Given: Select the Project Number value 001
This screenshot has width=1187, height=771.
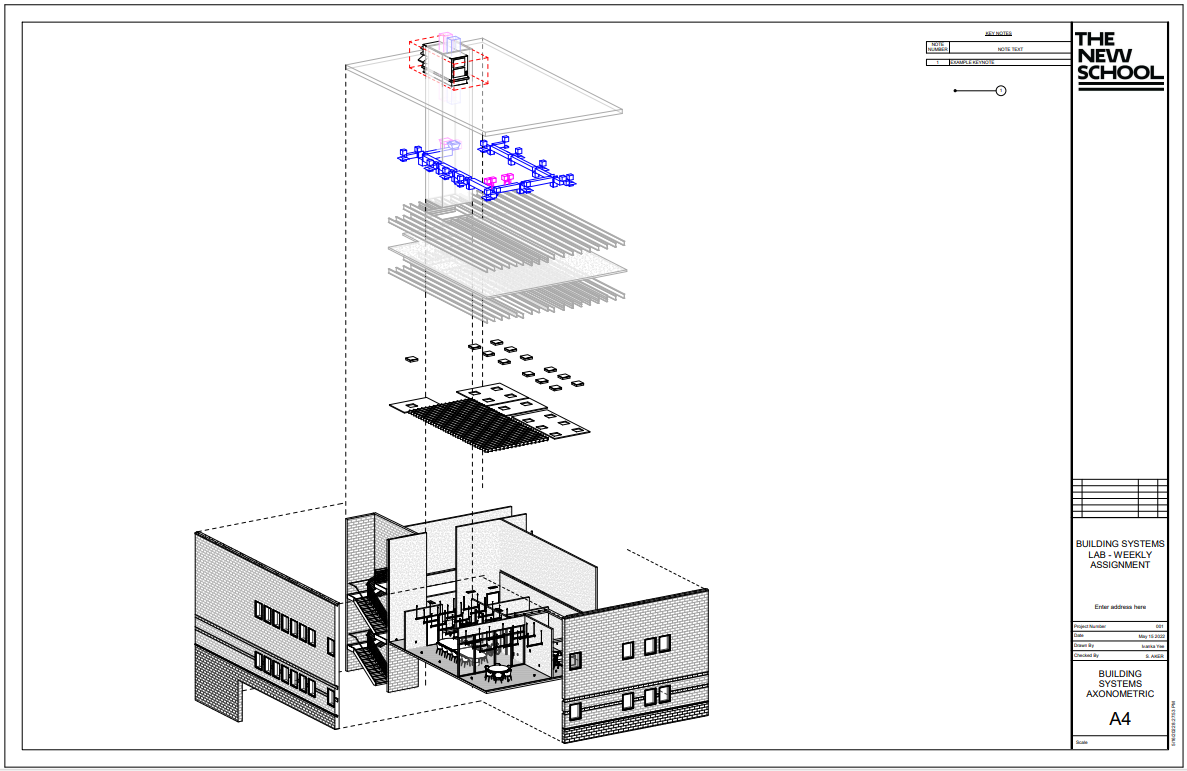Looking at the screenshot, I should [1161, 625].
